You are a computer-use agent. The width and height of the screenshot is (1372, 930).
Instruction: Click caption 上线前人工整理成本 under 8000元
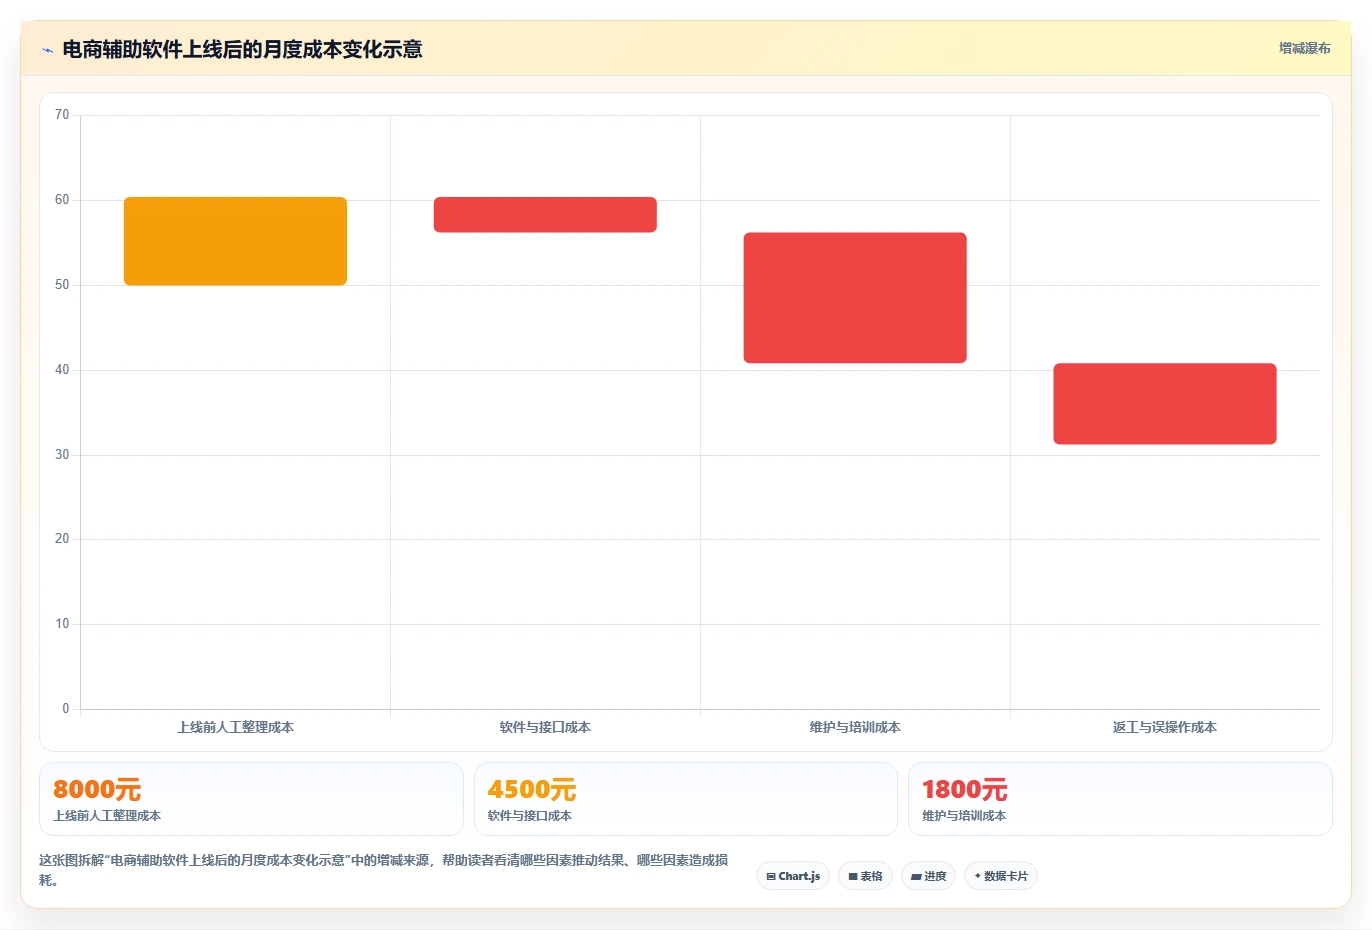click(x=107, y=816)
